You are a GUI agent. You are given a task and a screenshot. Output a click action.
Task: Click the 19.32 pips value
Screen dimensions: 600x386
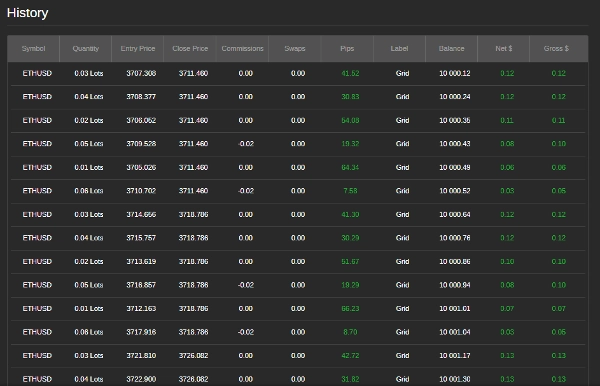click(350, 144)
